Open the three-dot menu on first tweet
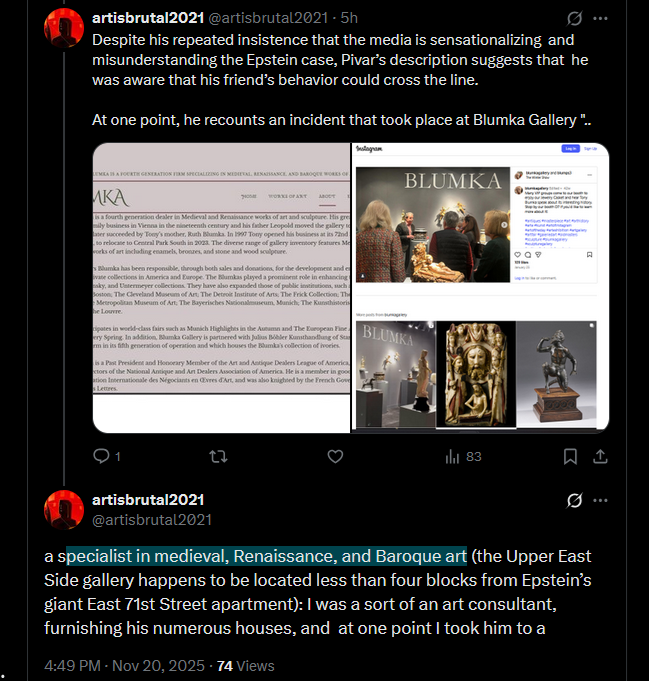 pyautogui.click(x=600, y=18)
